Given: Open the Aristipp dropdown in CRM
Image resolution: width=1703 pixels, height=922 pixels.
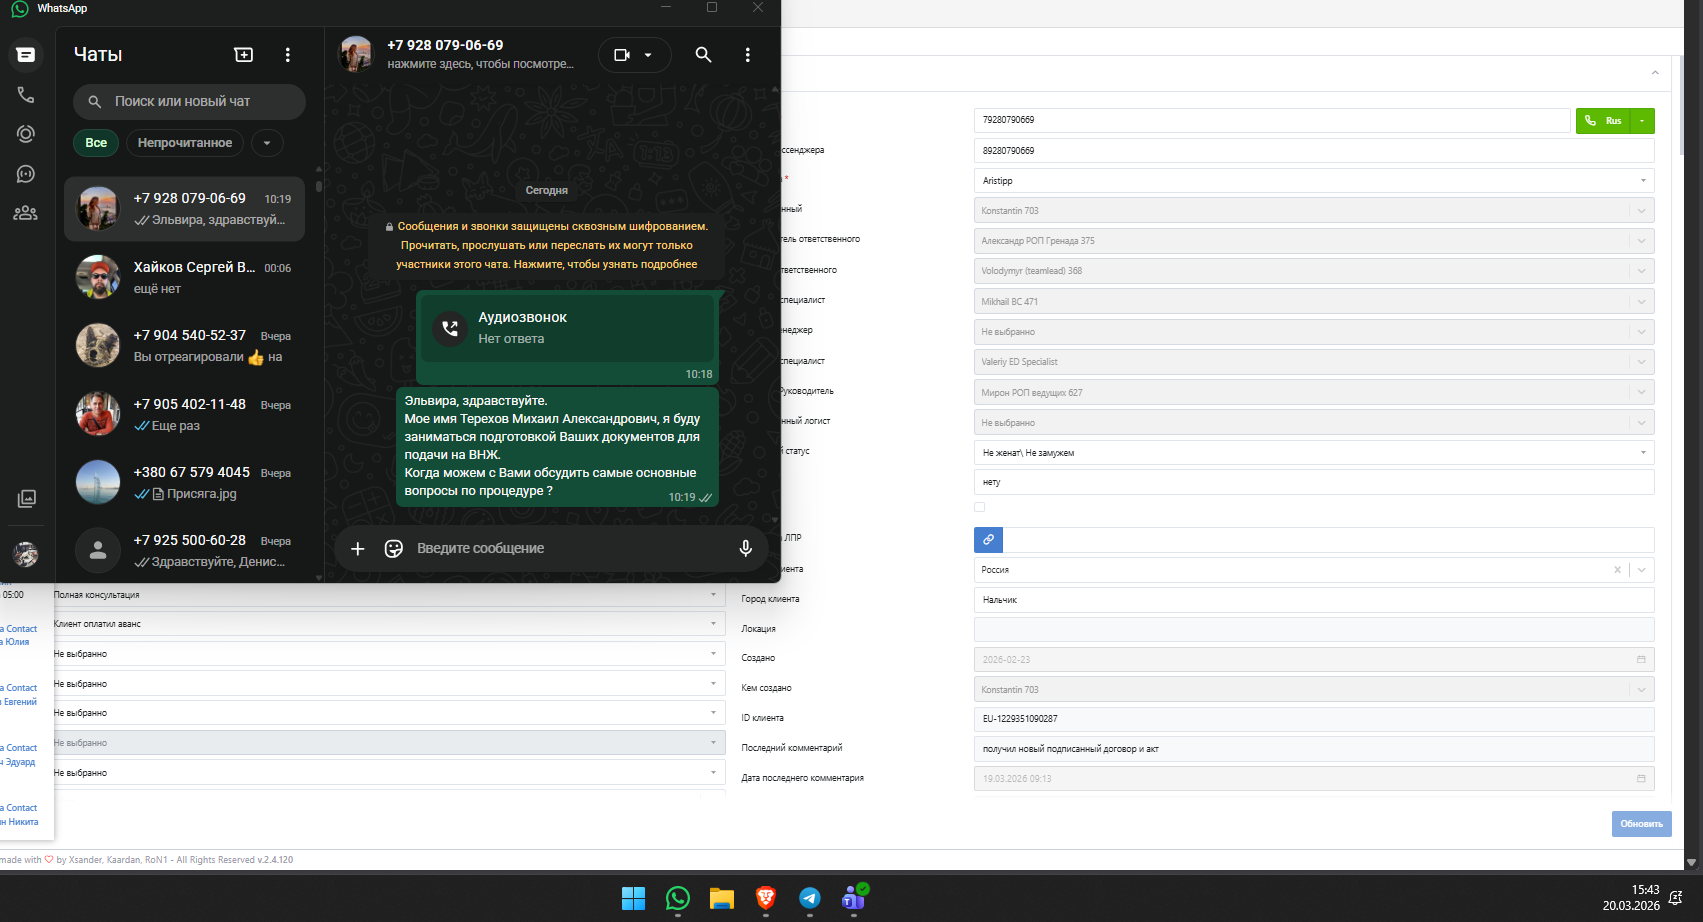Looking at the screenshot, I should pos(1314,181).
